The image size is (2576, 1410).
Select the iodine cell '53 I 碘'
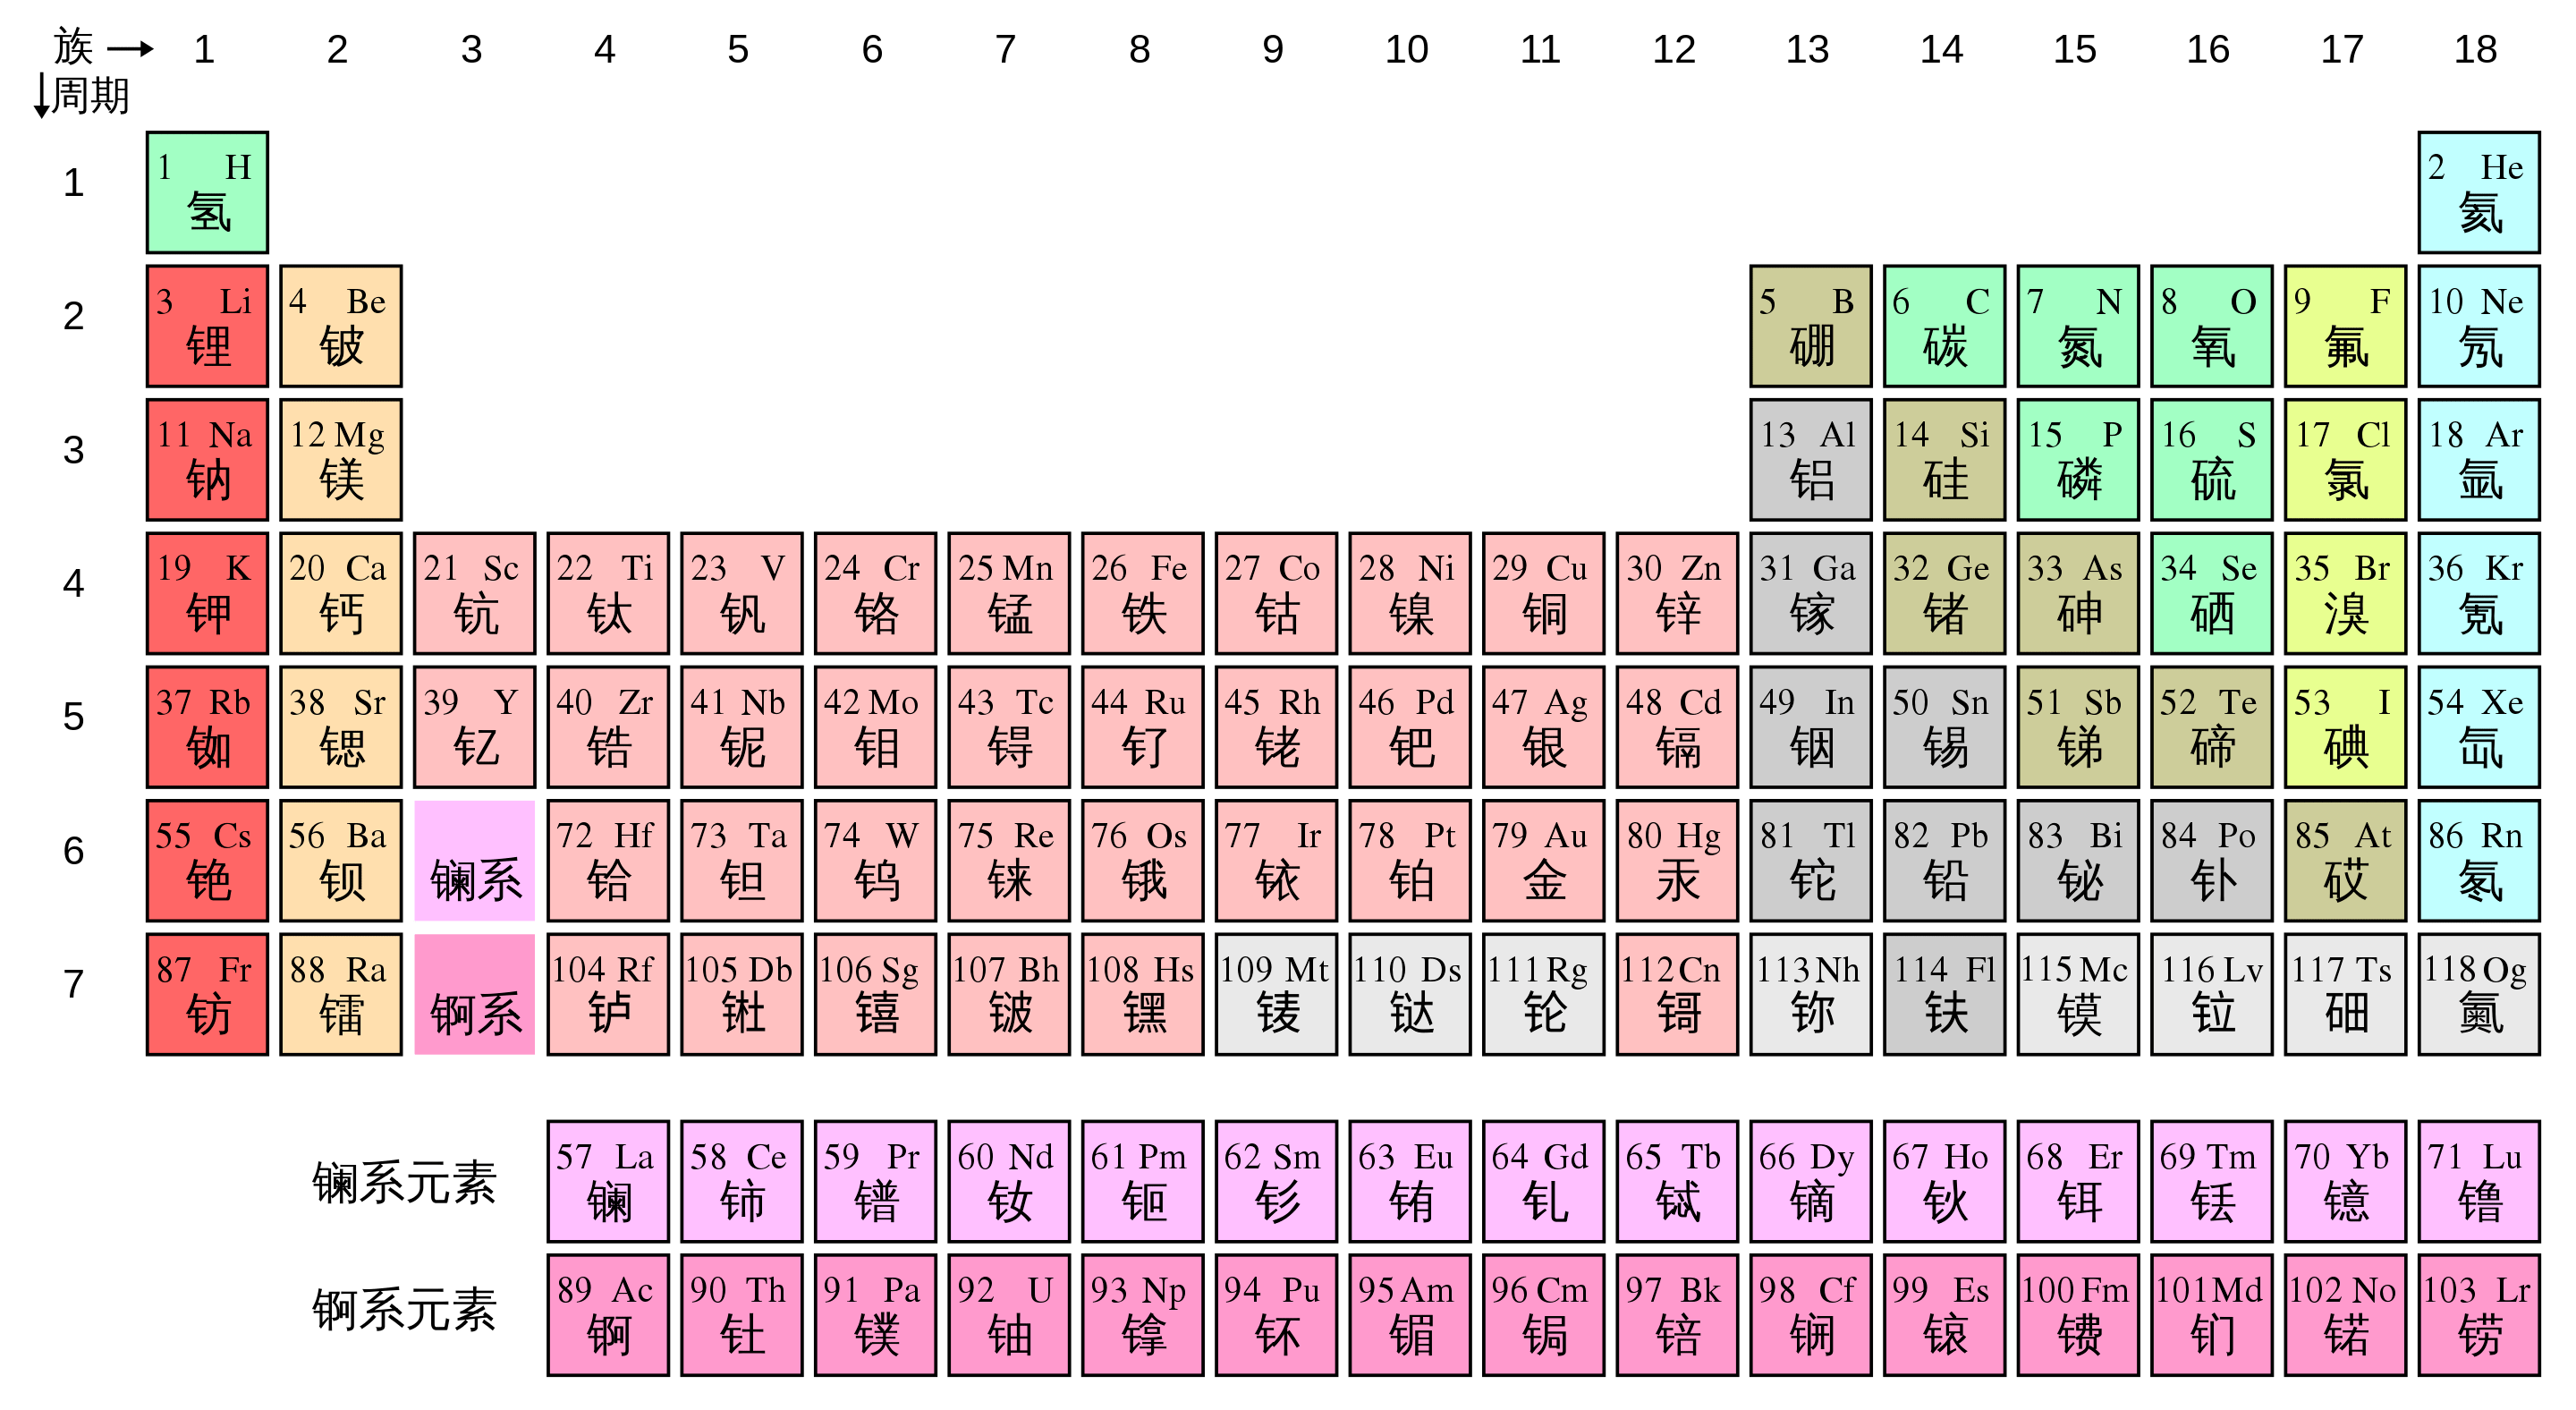(2345, 727)
